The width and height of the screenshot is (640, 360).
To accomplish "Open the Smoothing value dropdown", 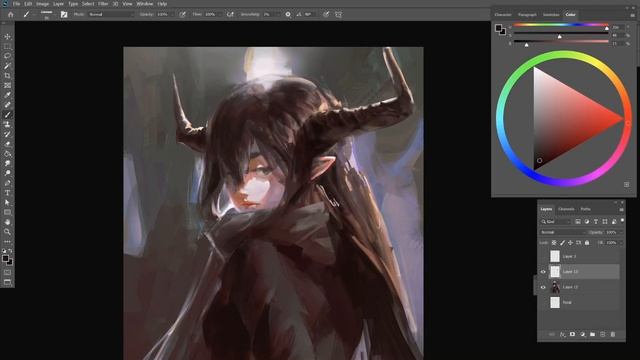I will [278, 14].
